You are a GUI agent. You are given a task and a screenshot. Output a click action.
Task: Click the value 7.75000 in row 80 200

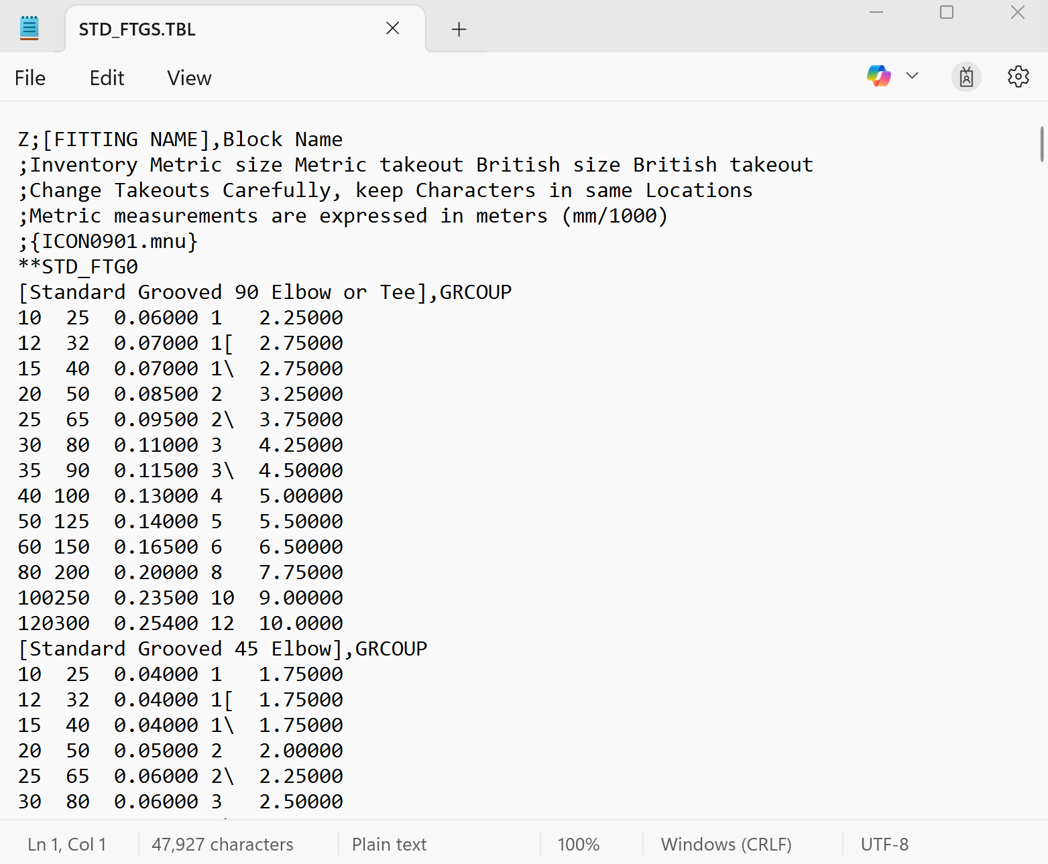301,572
